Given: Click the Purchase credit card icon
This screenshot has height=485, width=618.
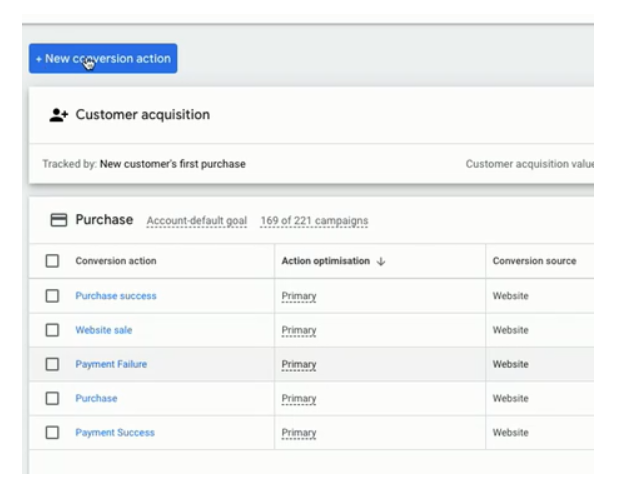Looking at the screenshot, I should tap(59, 220).
